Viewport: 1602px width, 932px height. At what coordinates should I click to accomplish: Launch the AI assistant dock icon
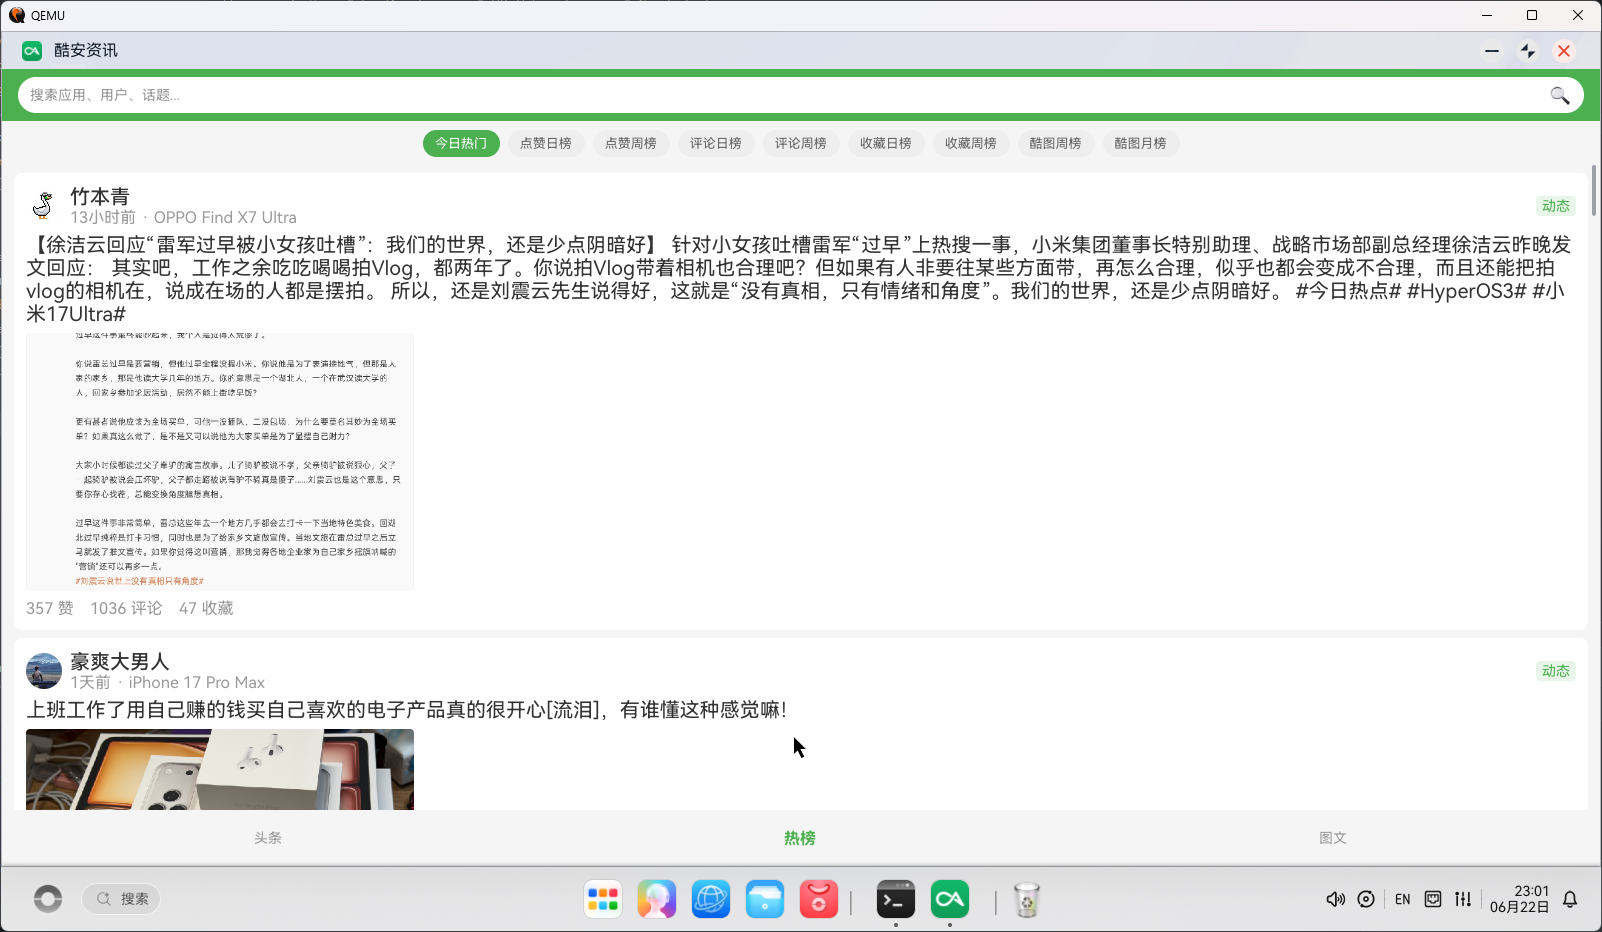657,900
